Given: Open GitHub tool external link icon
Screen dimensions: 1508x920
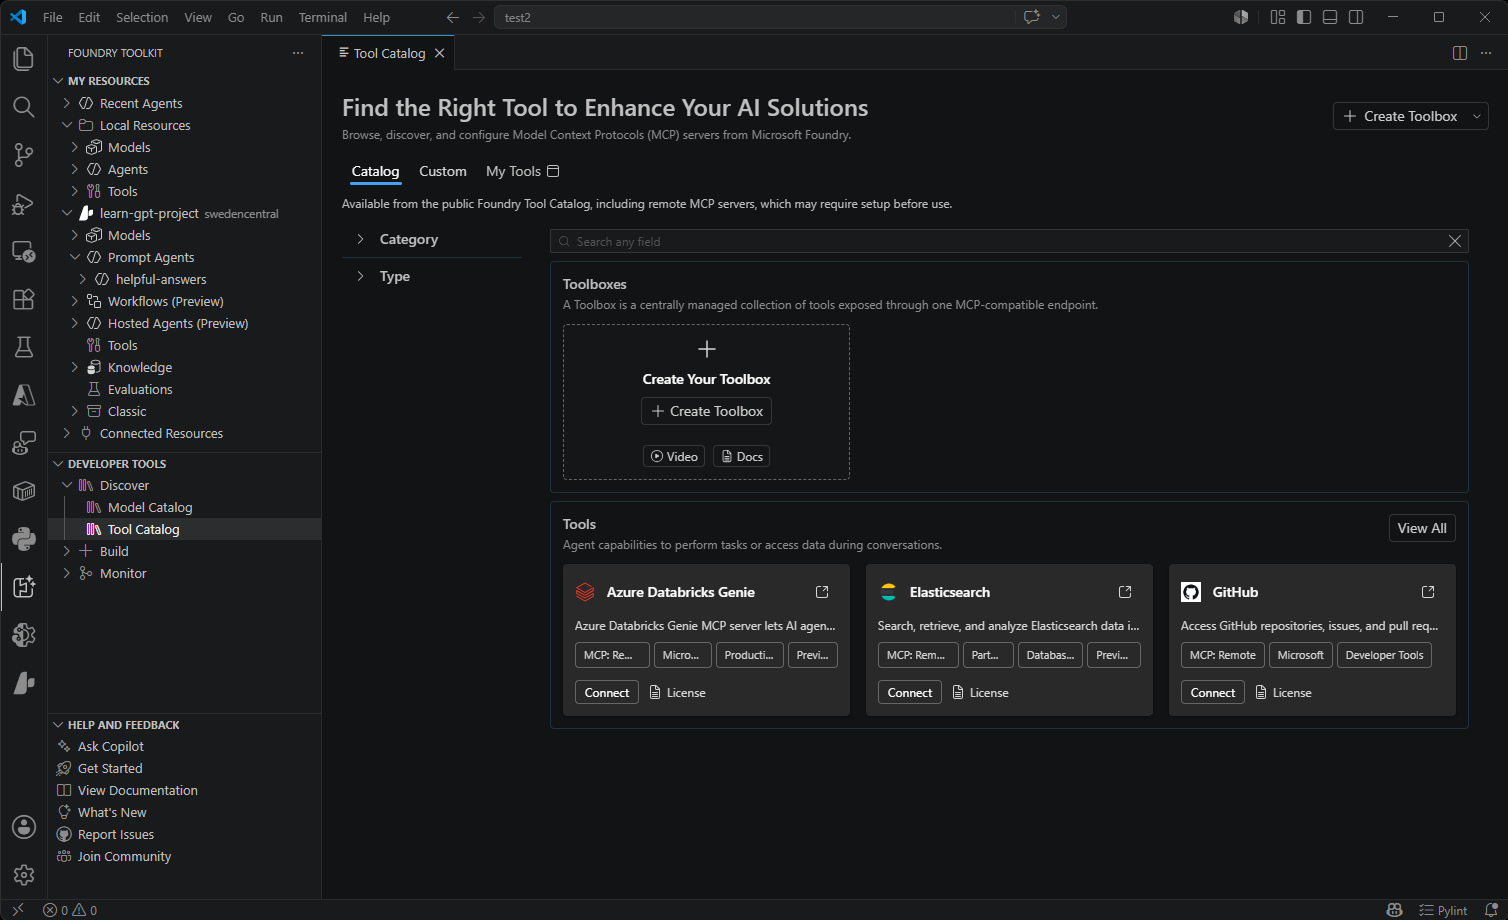Looking at the screenshot, I should click(x=1428, y=592).
